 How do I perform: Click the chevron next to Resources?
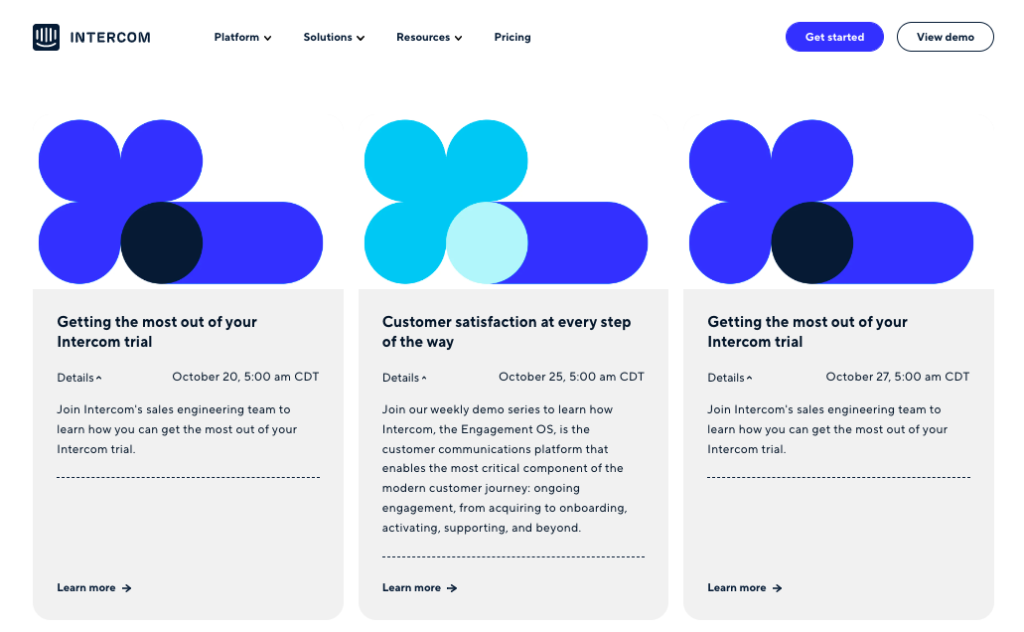pyautogui.click(x=458, y=38)
